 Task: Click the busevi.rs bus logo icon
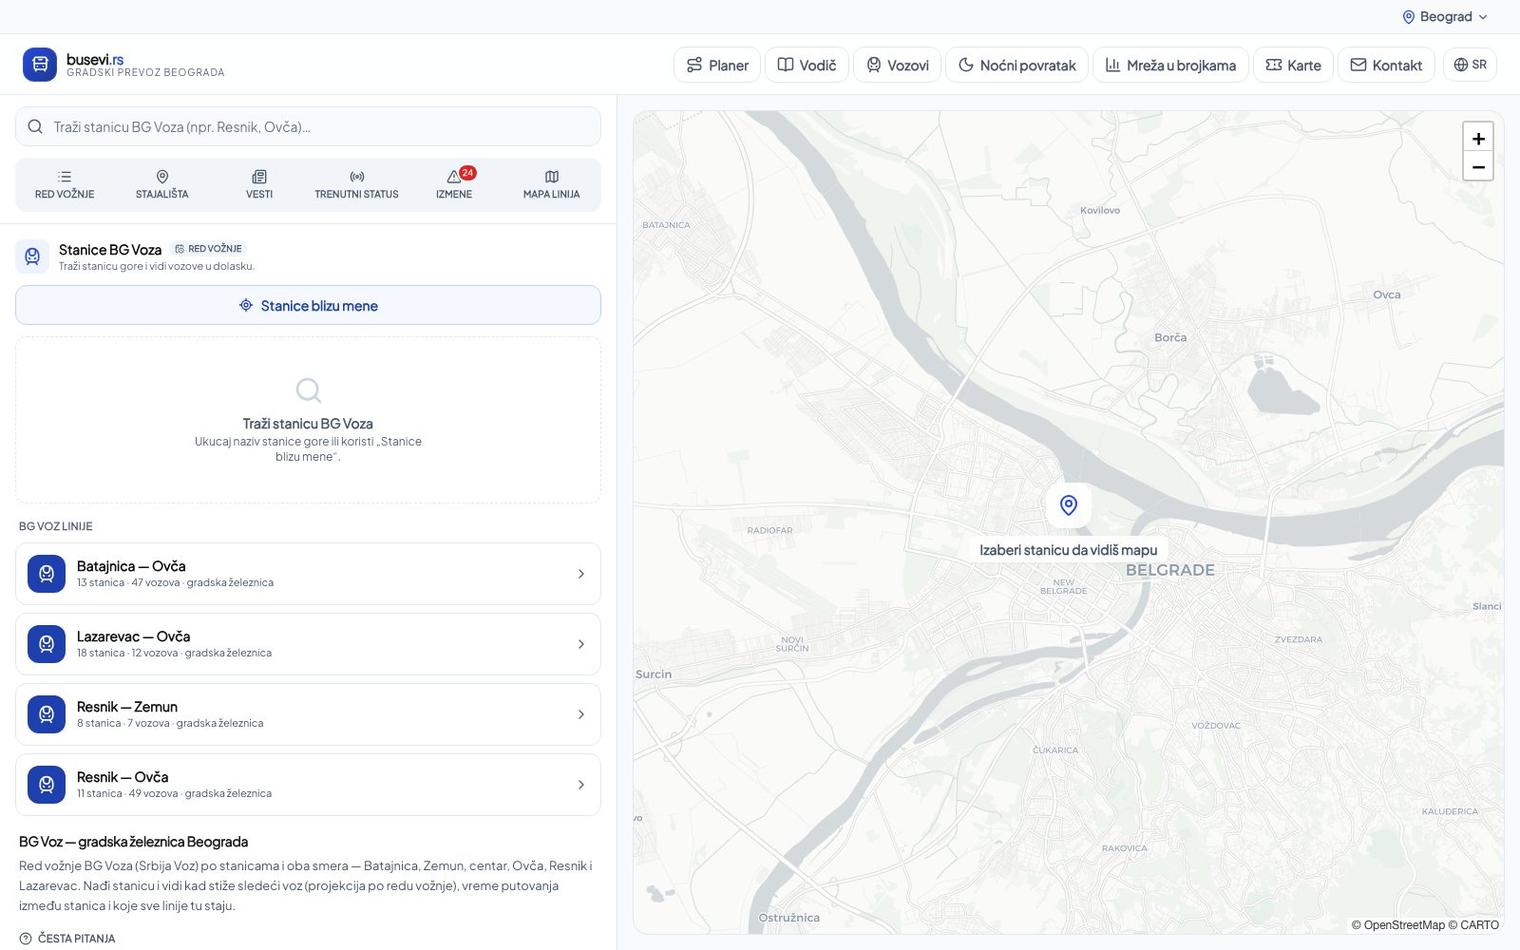[x=40, y=65]
